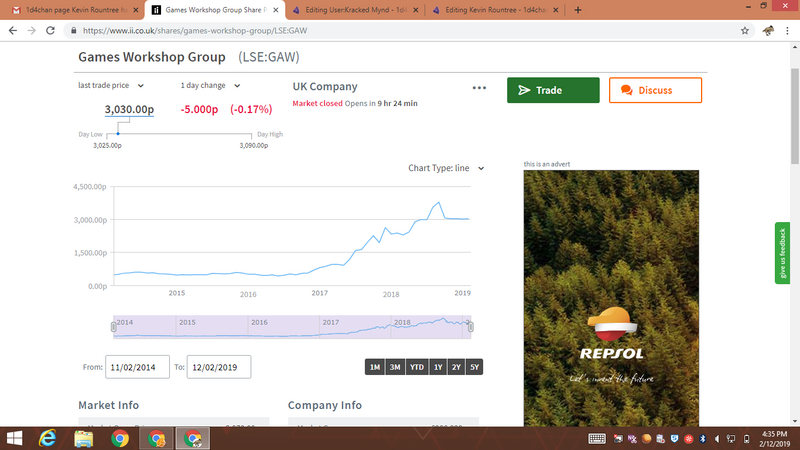
Task: Click the OneNote tray icon
Action: 632,439
